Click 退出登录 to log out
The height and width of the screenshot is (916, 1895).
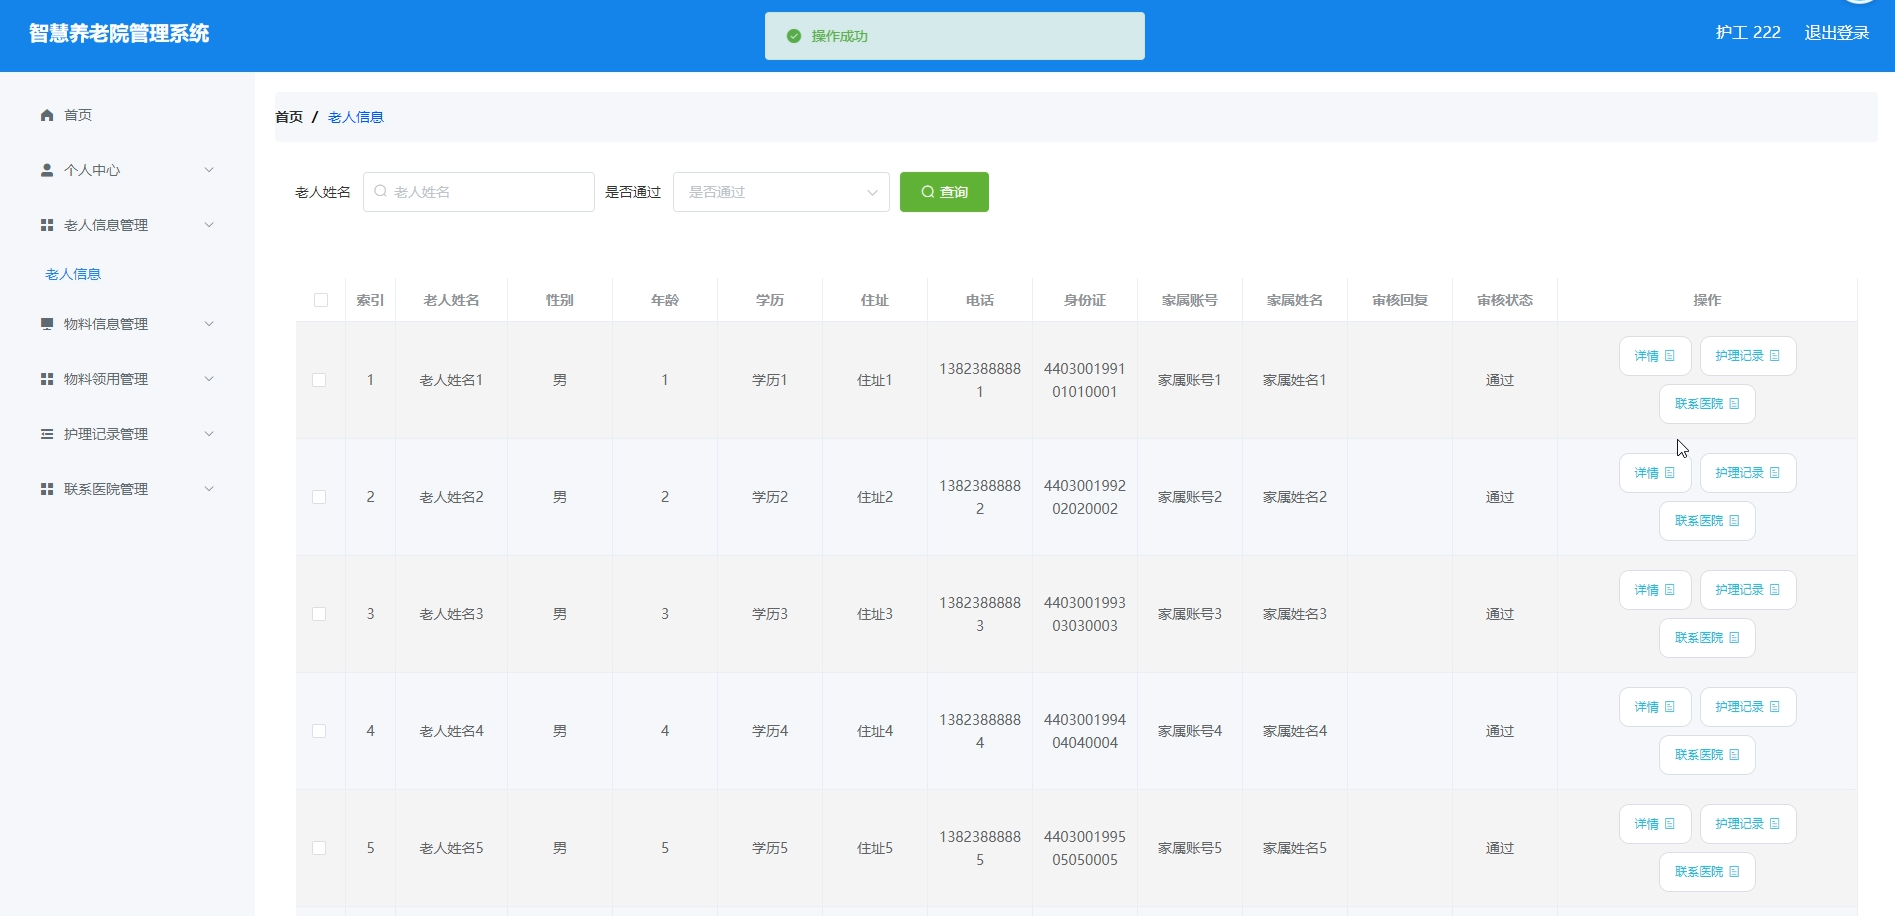click(1837, 33)
